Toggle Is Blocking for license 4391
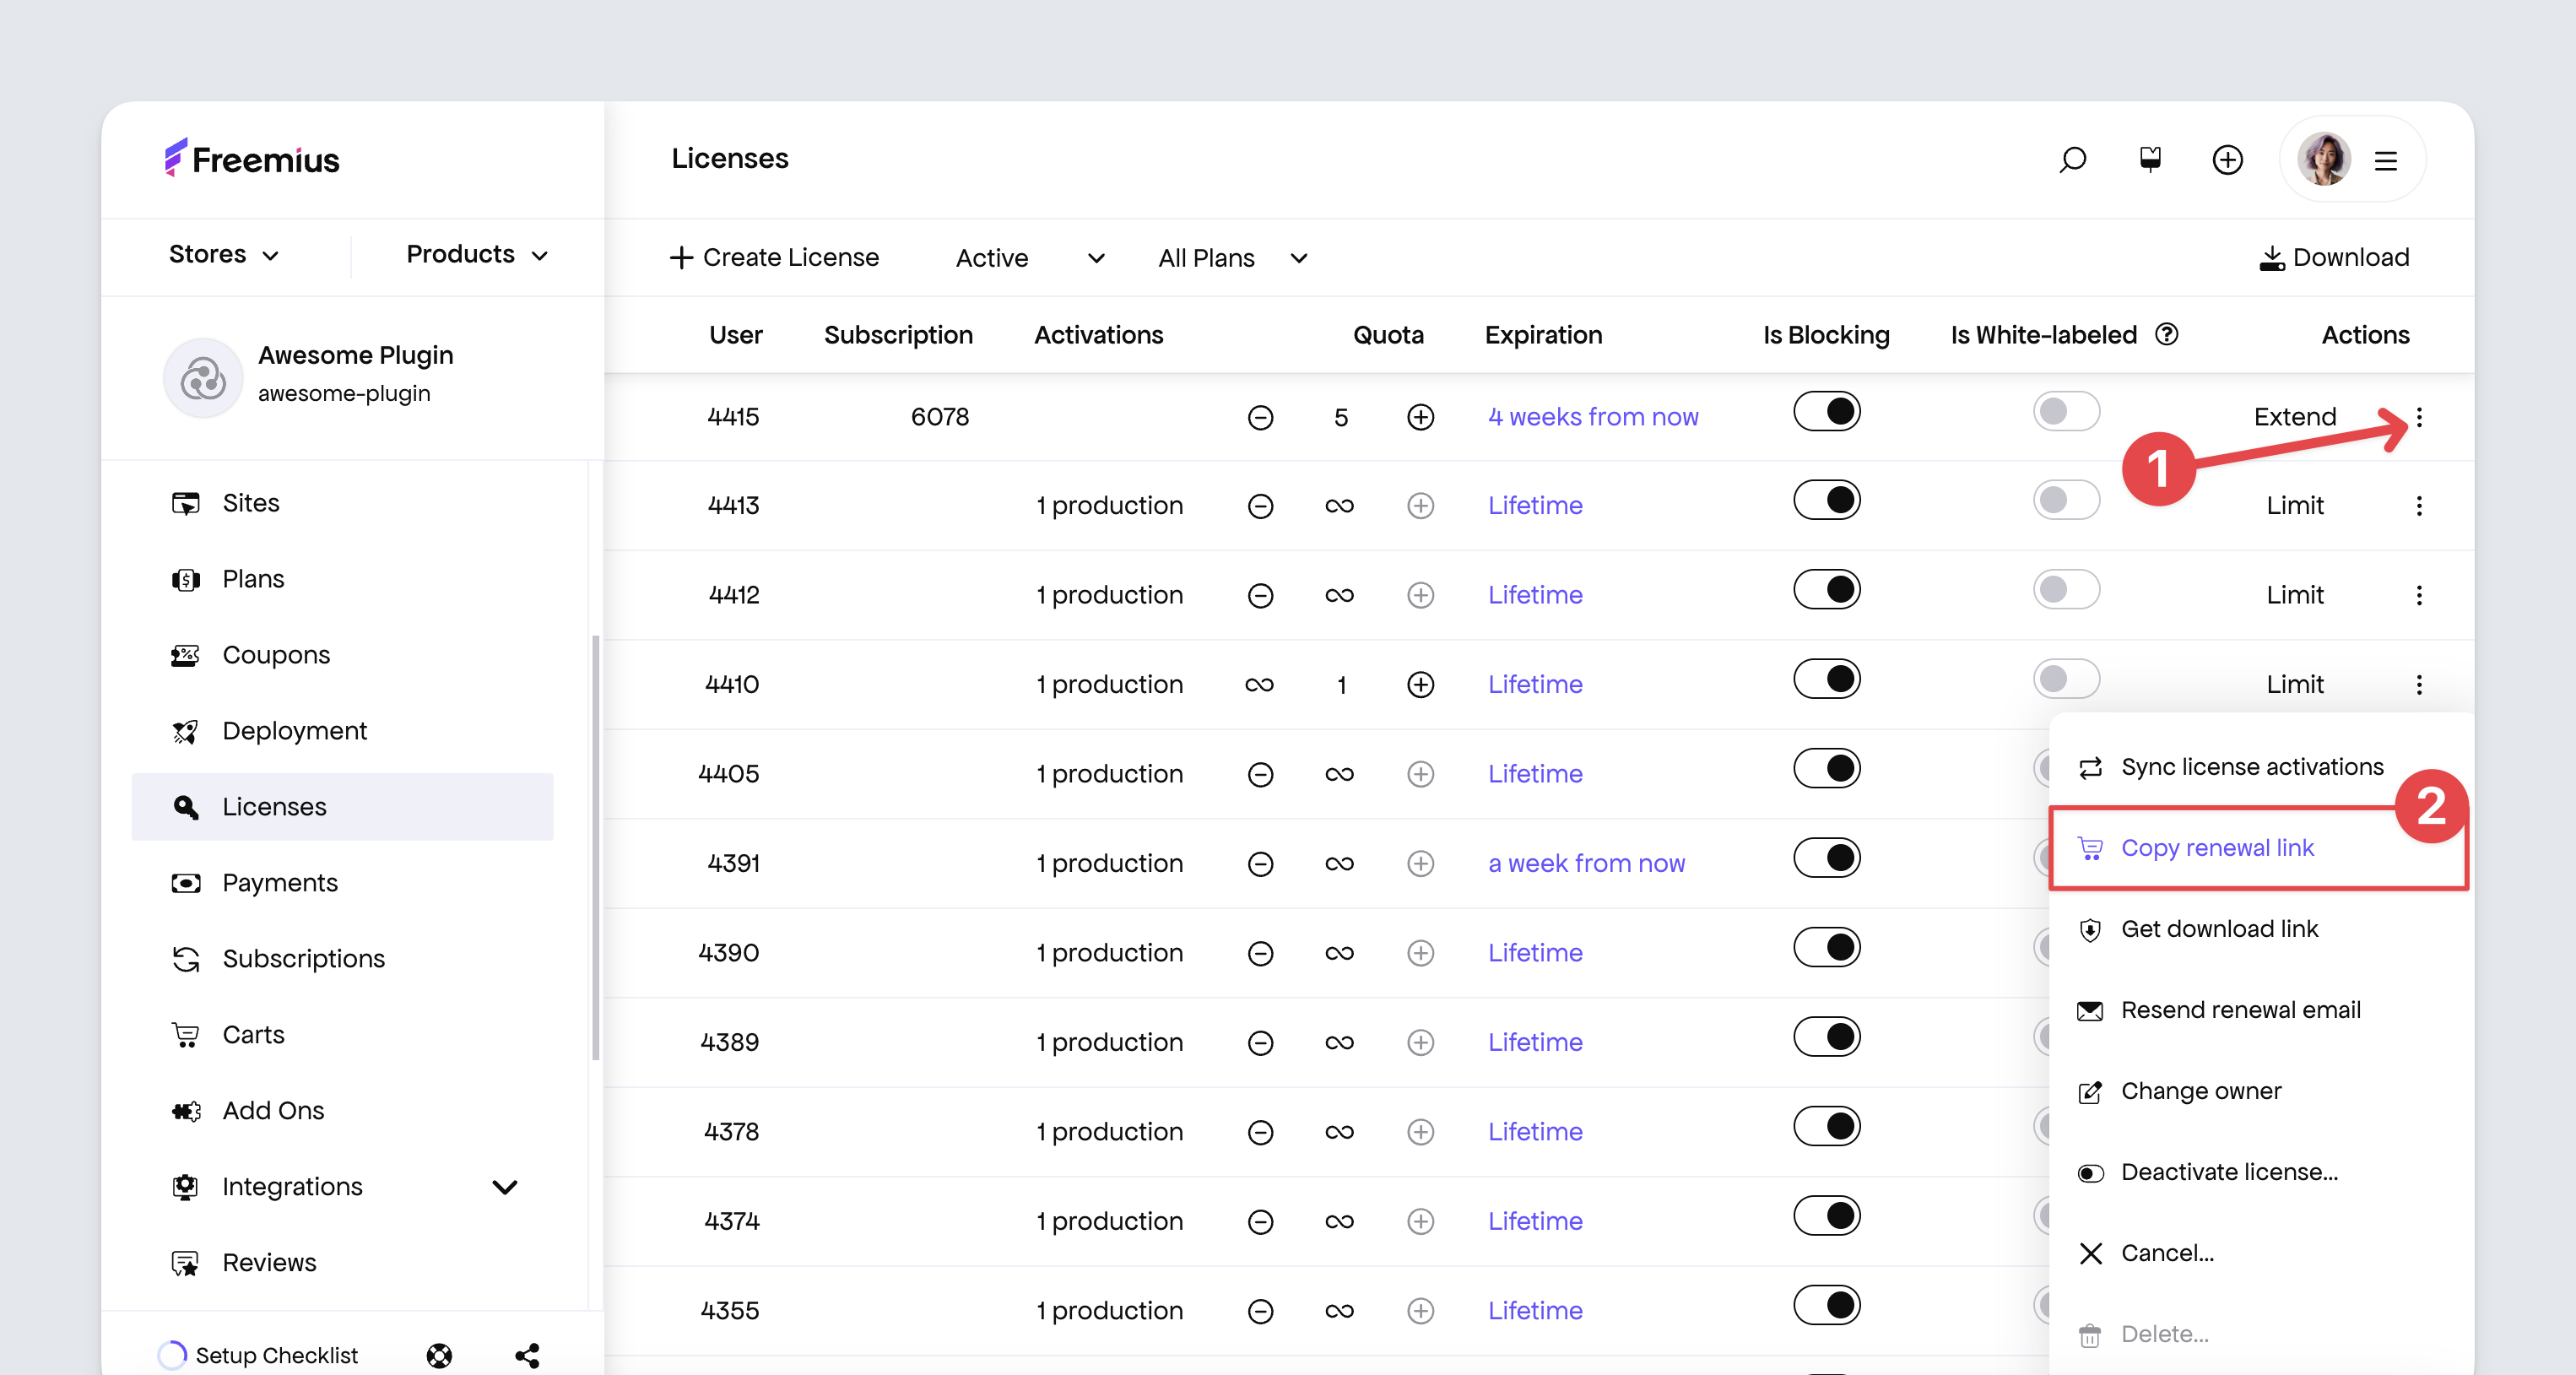 point(1827,858)
